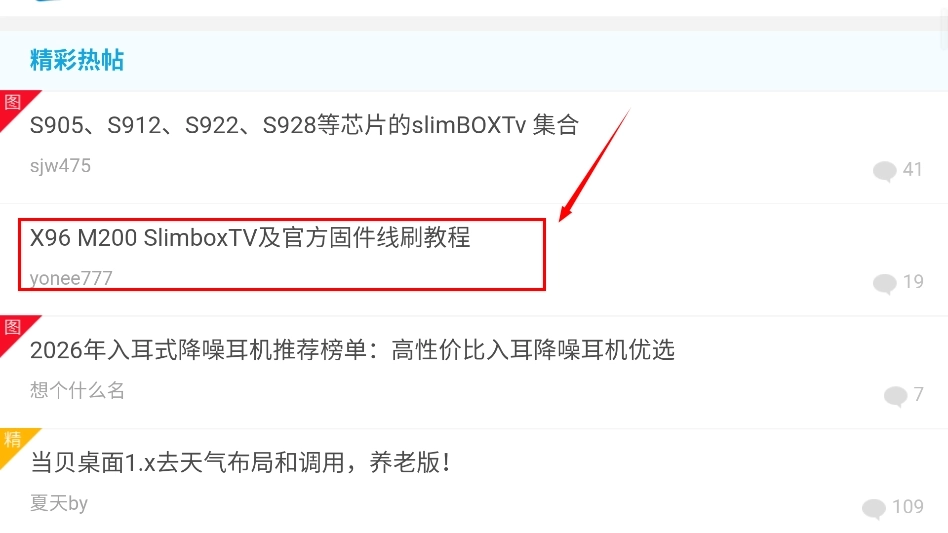Click the red 图 badge on slimBOXTv post
The height and width of the screenshot is (533, 948).
coord(13,103)
